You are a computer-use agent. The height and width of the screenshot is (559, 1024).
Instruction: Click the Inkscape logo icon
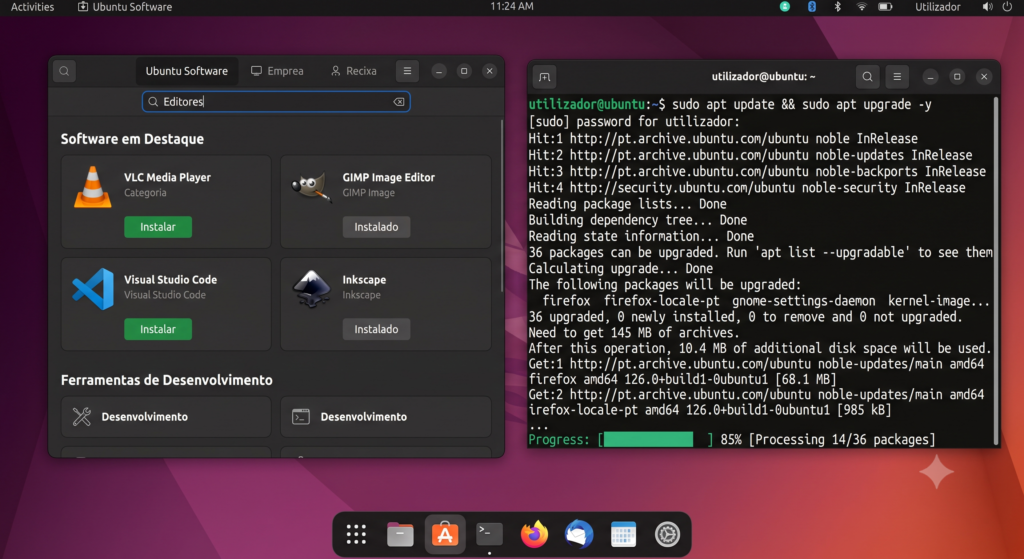click(x=311, y=288)
